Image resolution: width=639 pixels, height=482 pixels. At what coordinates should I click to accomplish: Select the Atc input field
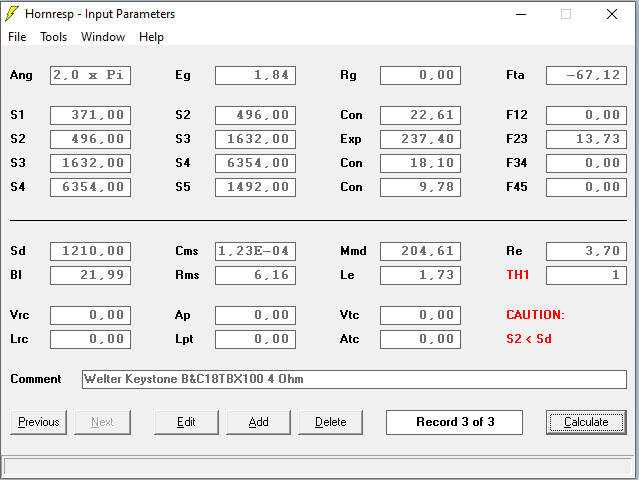pyautogui.click(x=421, y=339)
